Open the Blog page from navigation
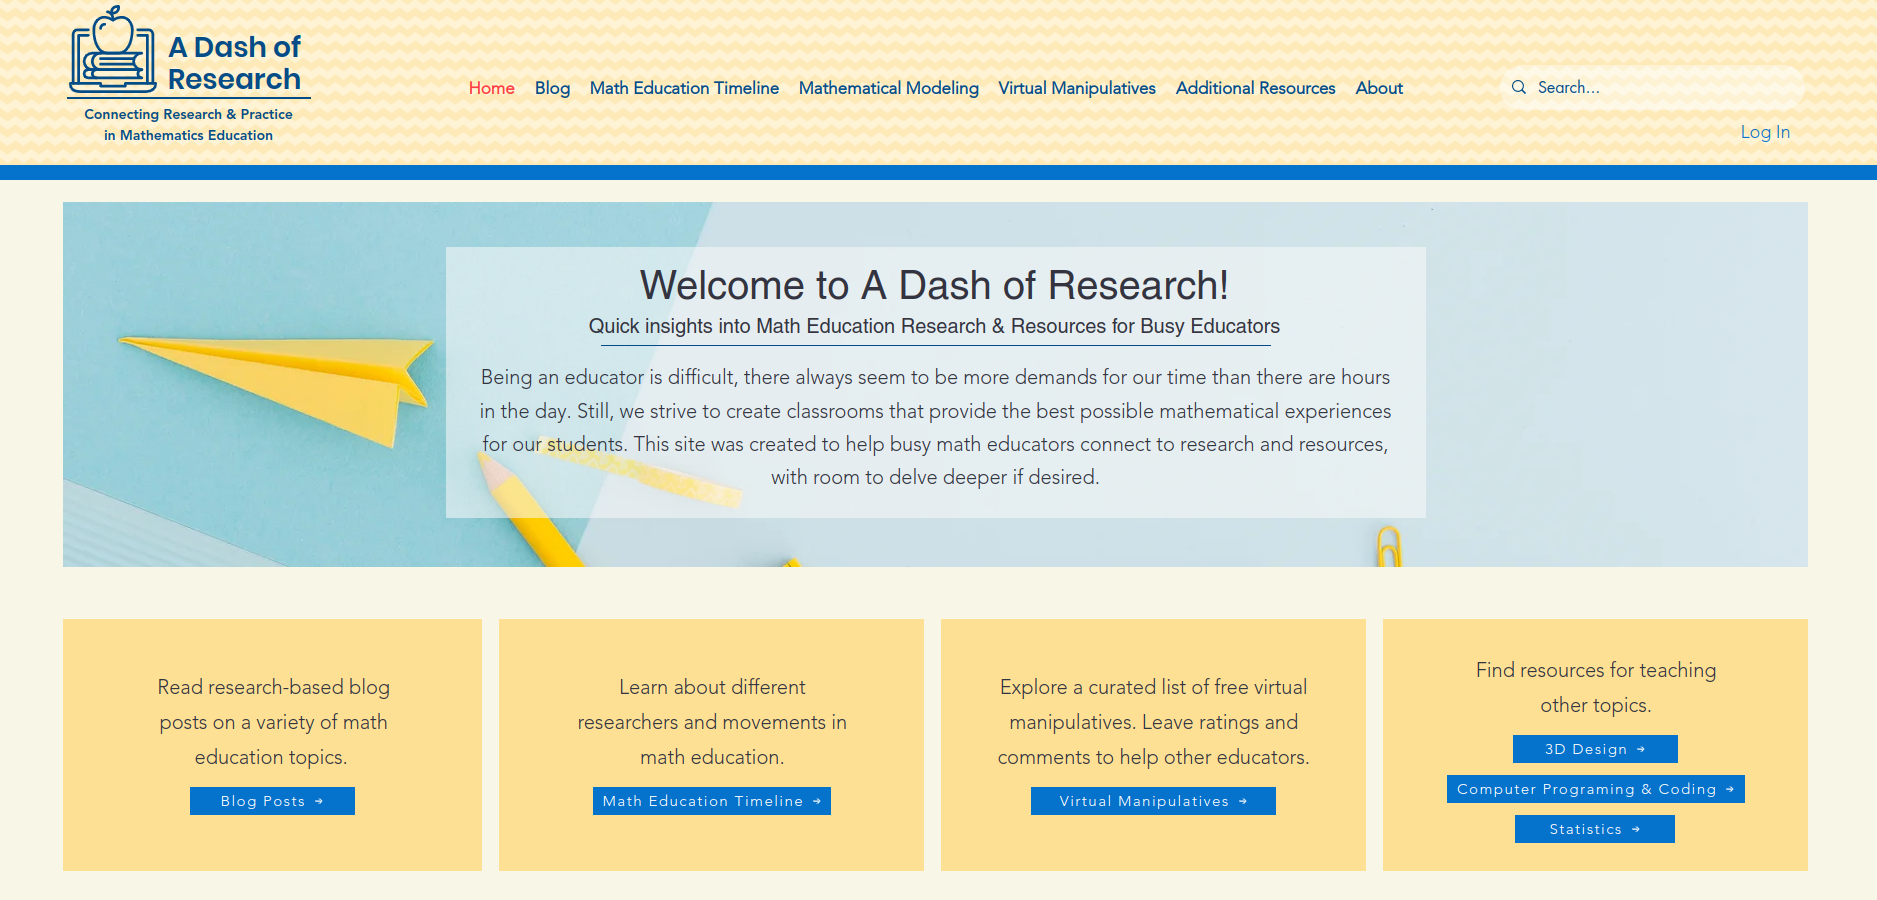Viewport: 1877px width, 900px height. 552,88
